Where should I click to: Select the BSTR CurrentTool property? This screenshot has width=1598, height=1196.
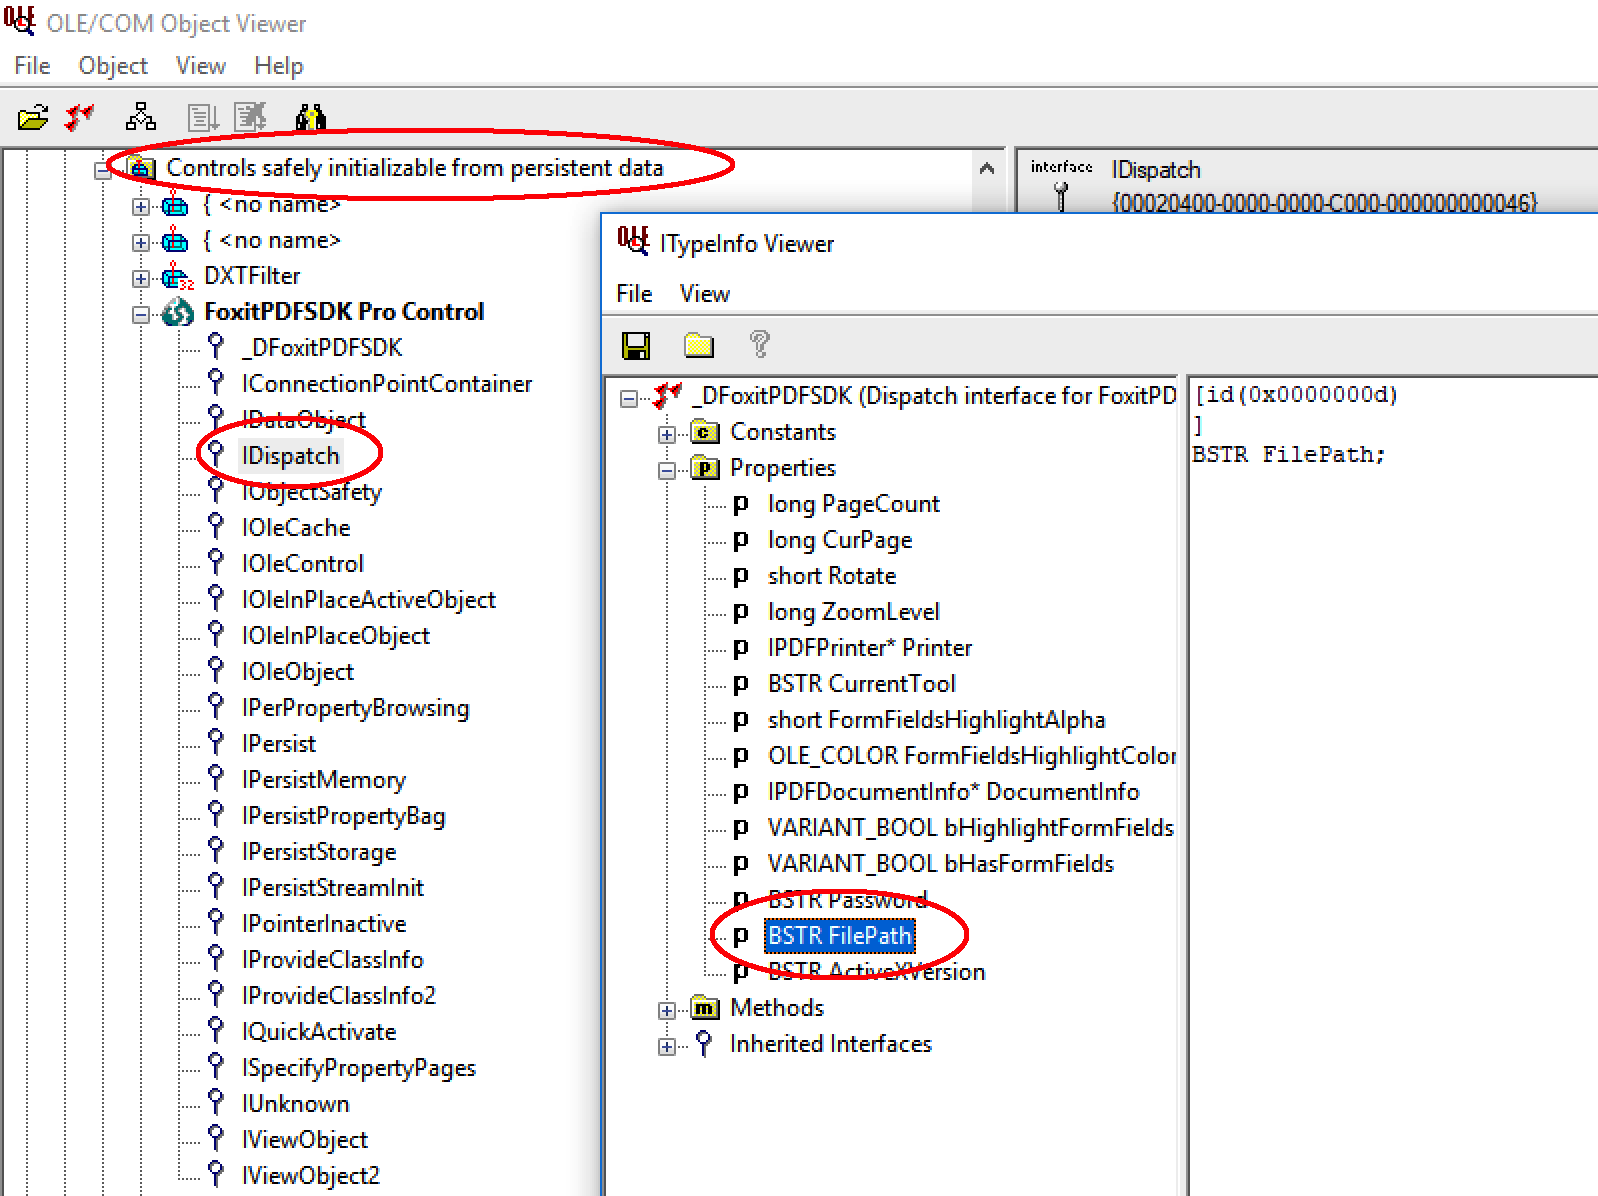click(x=861, y=684)
